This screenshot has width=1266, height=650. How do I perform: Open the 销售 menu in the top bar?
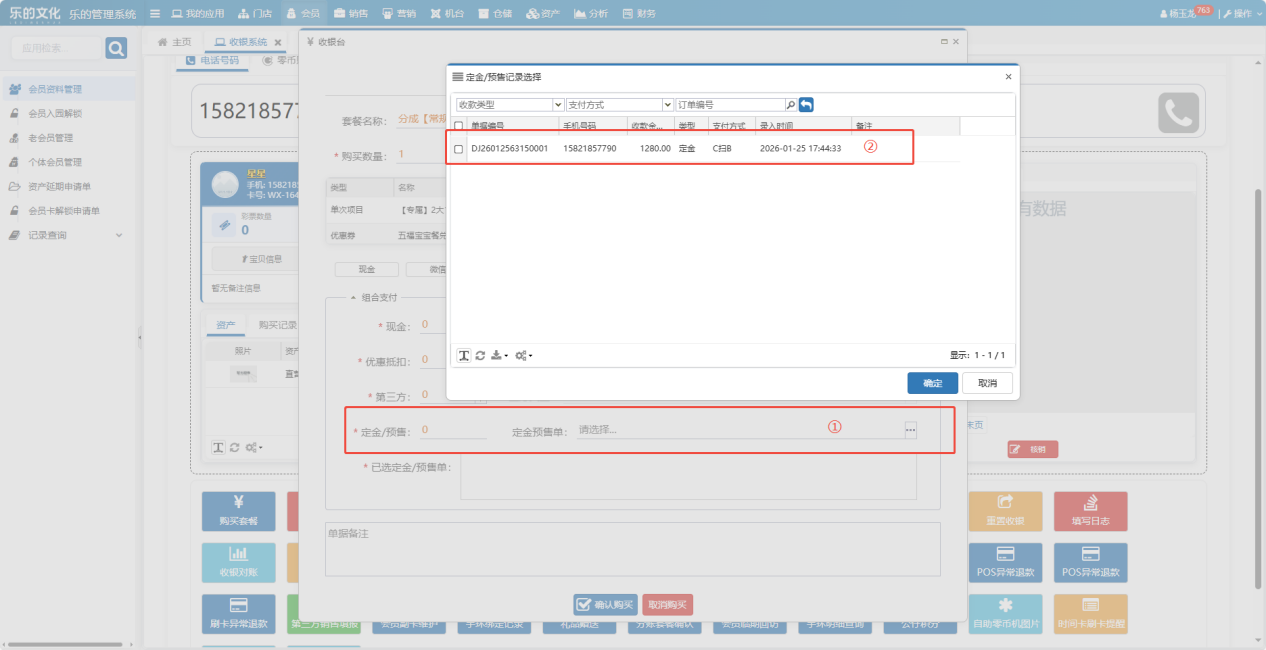coord(351,14)
